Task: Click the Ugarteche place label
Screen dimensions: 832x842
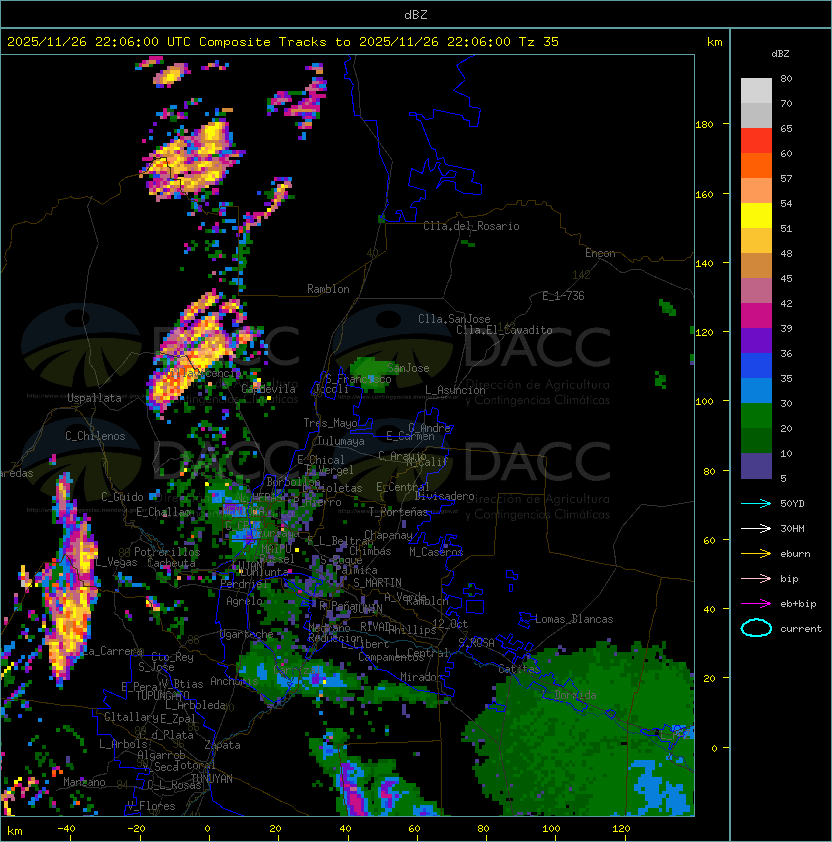Action: tap(246, 634)
